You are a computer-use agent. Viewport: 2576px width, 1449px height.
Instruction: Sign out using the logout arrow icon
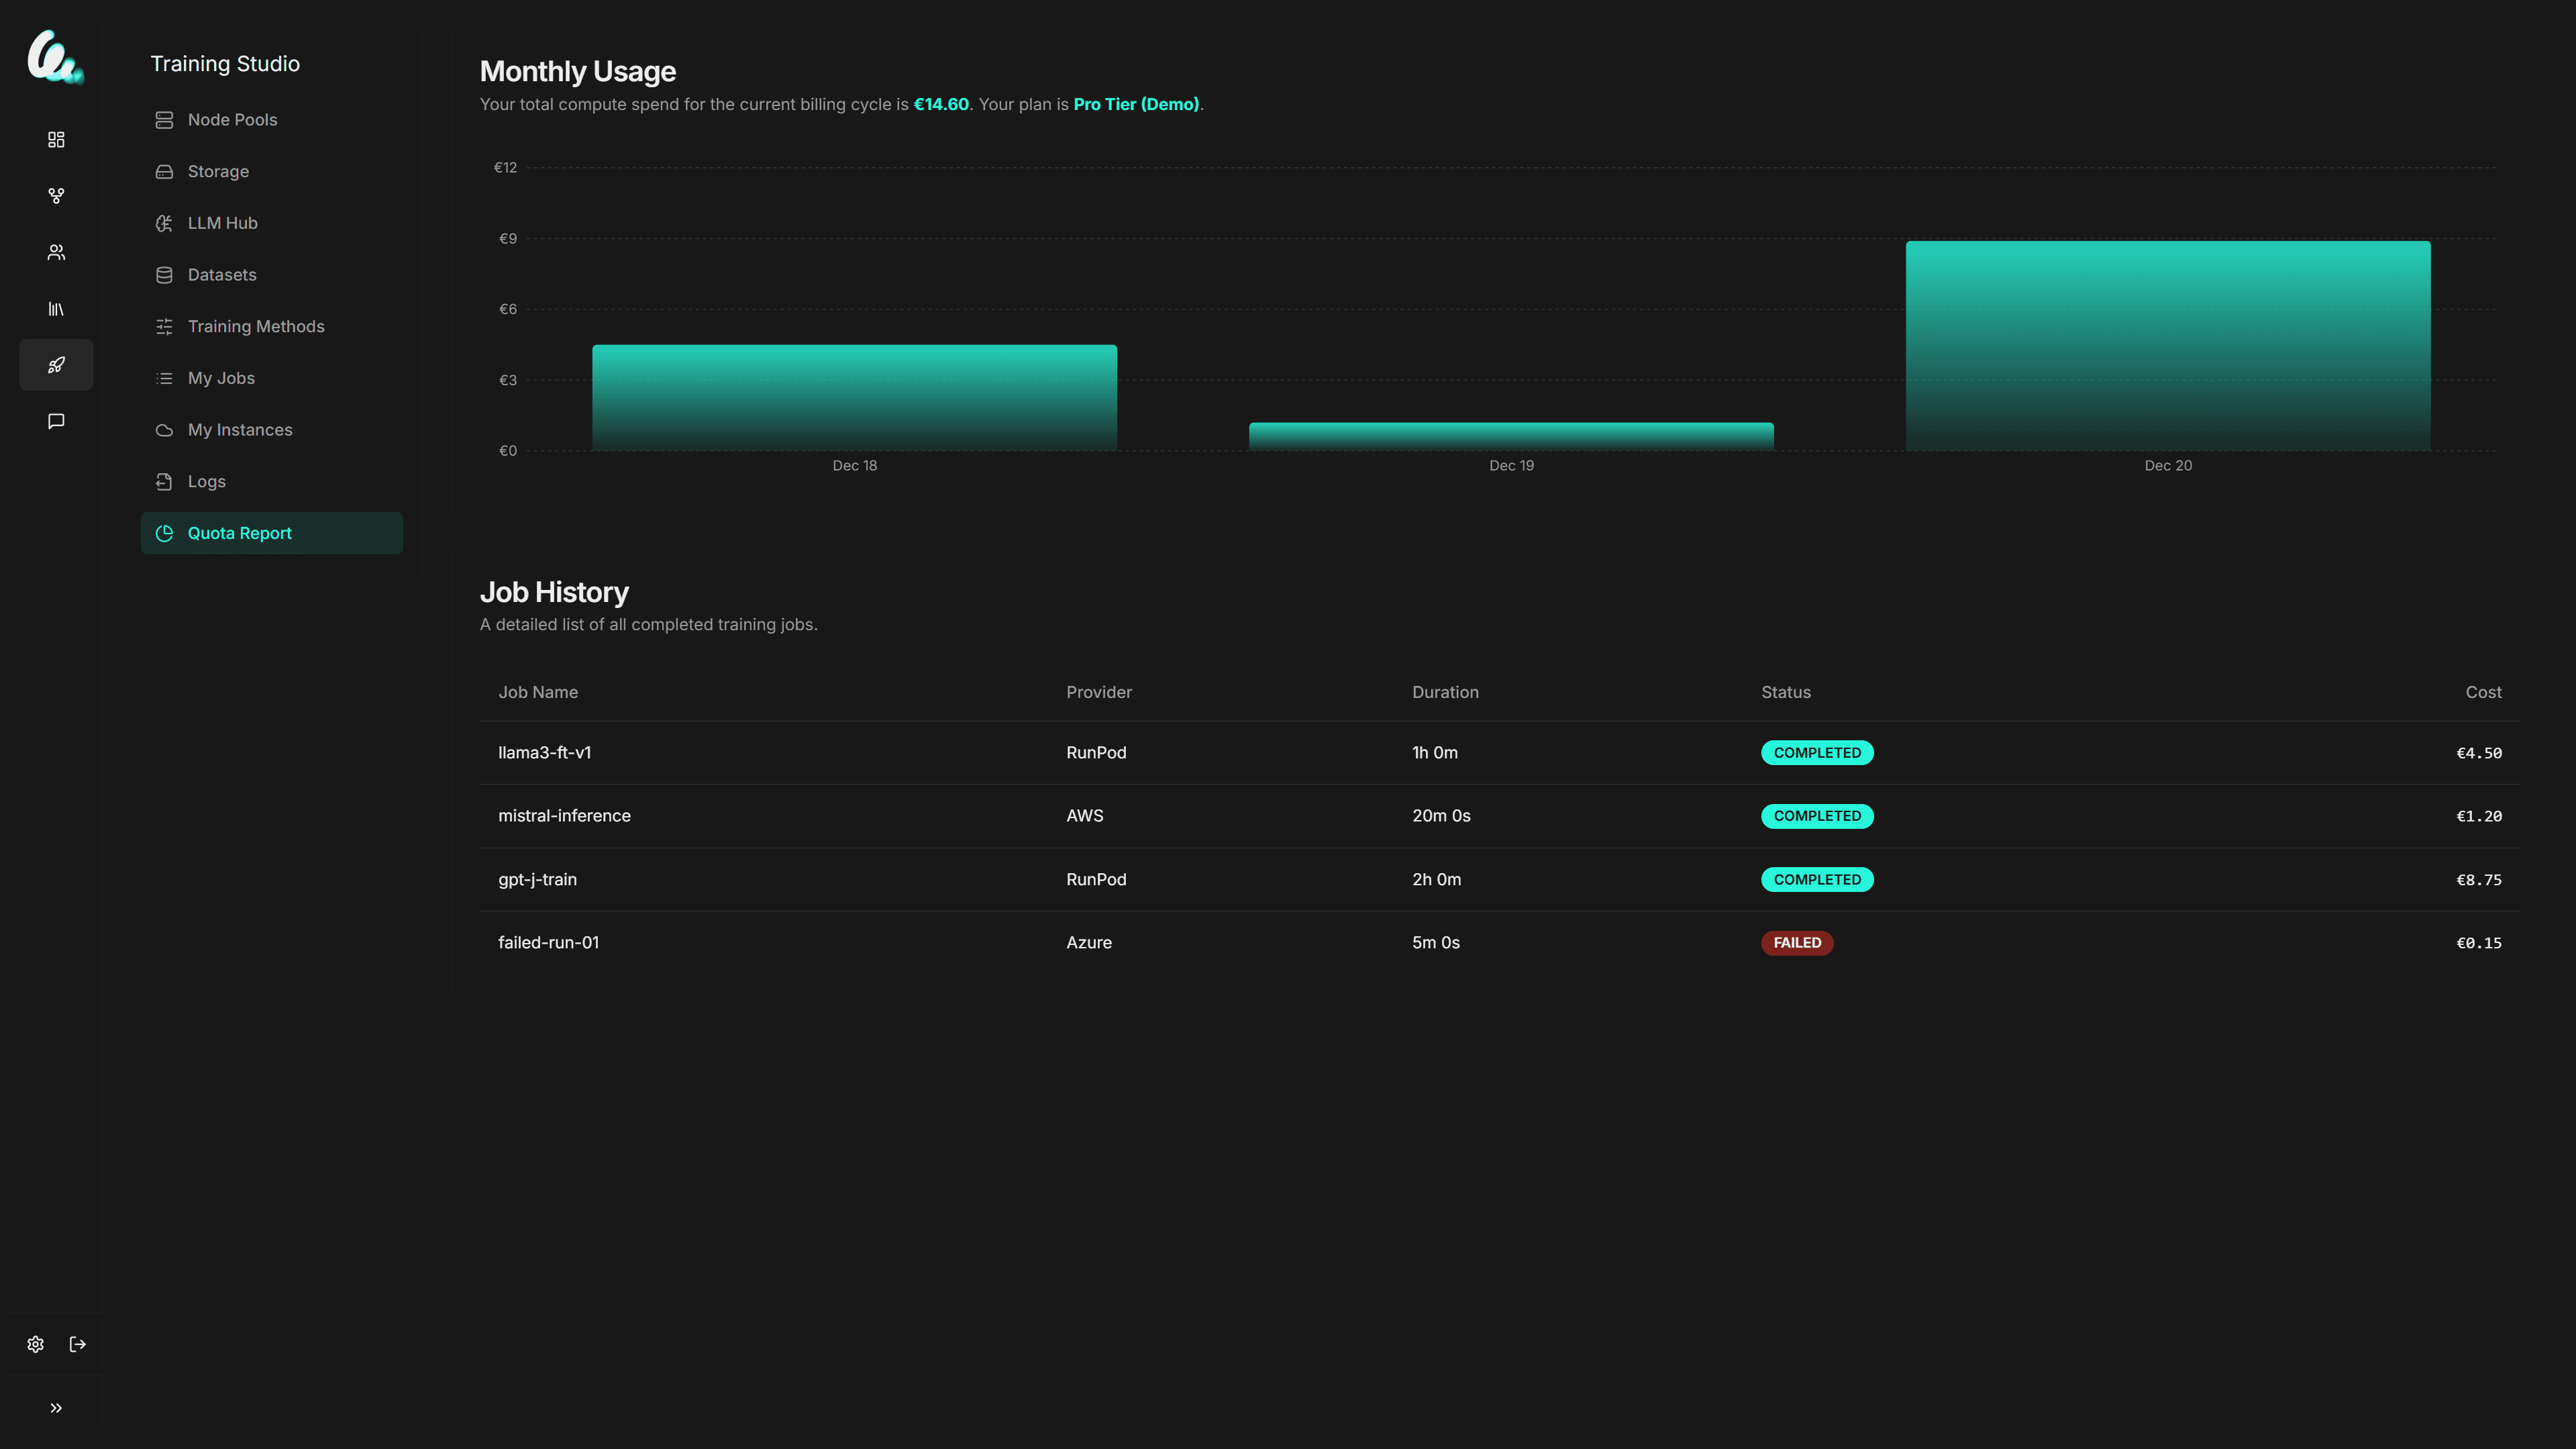(77, 1344)
